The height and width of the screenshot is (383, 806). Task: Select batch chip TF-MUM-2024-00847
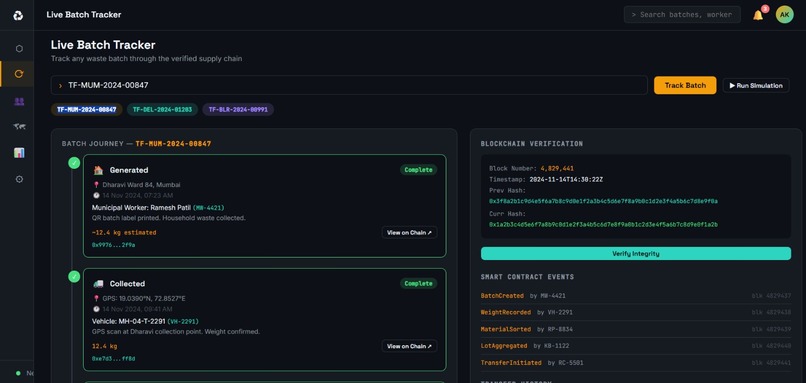pos(86,110)
